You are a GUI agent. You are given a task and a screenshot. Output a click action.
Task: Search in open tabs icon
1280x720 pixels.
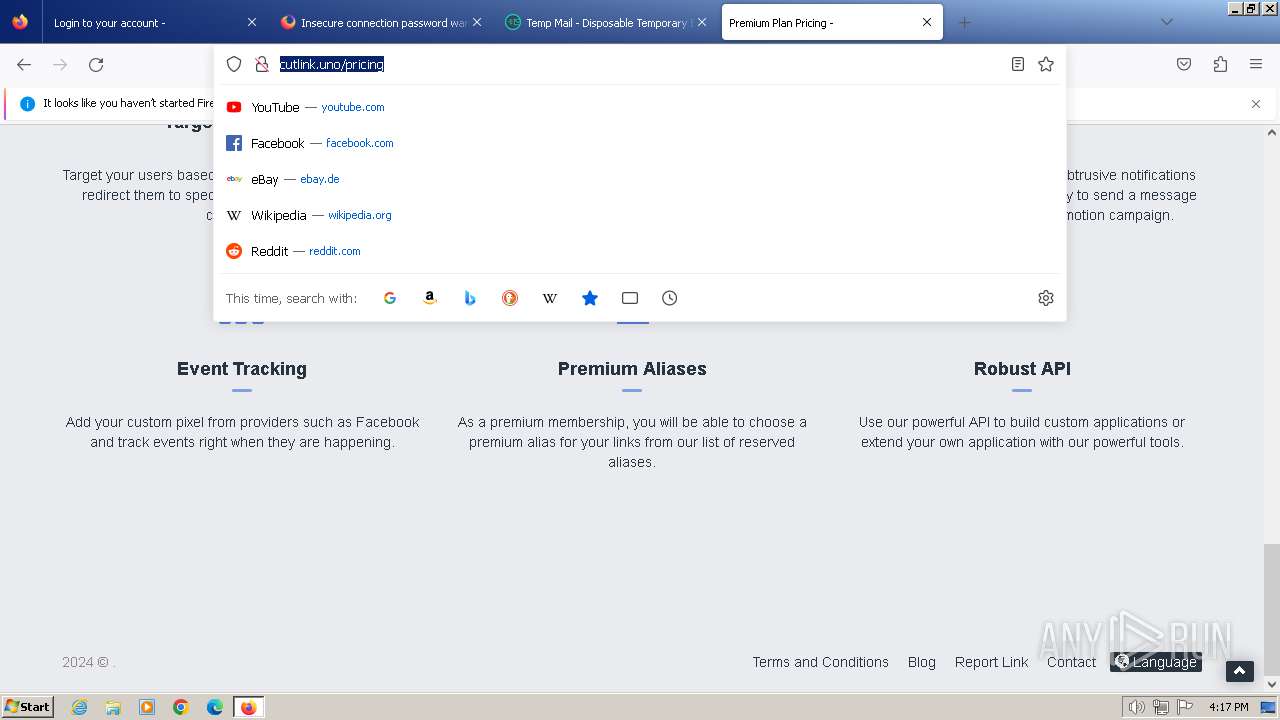tap(630, 298)
